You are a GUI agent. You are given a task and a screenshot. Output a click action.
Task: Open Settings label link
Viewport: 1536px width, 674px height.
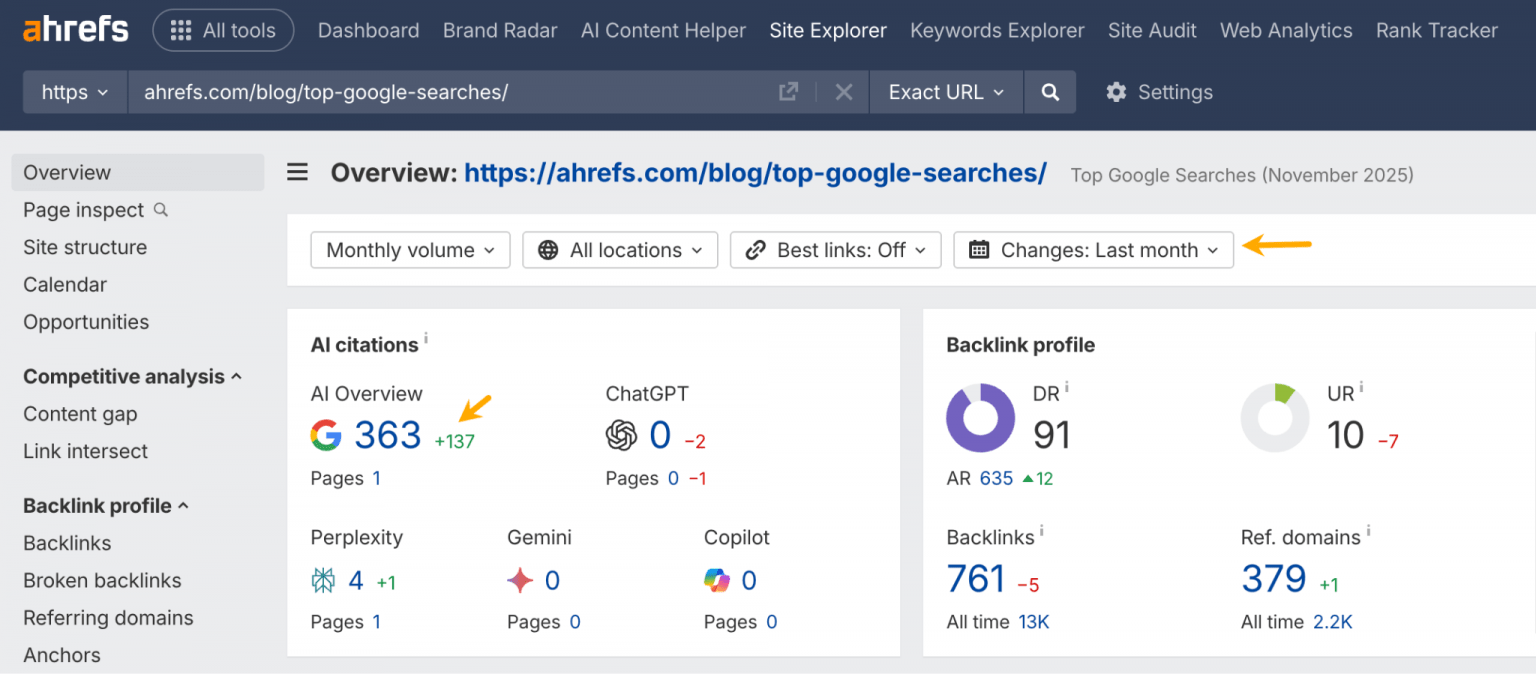pos(1175,92)
